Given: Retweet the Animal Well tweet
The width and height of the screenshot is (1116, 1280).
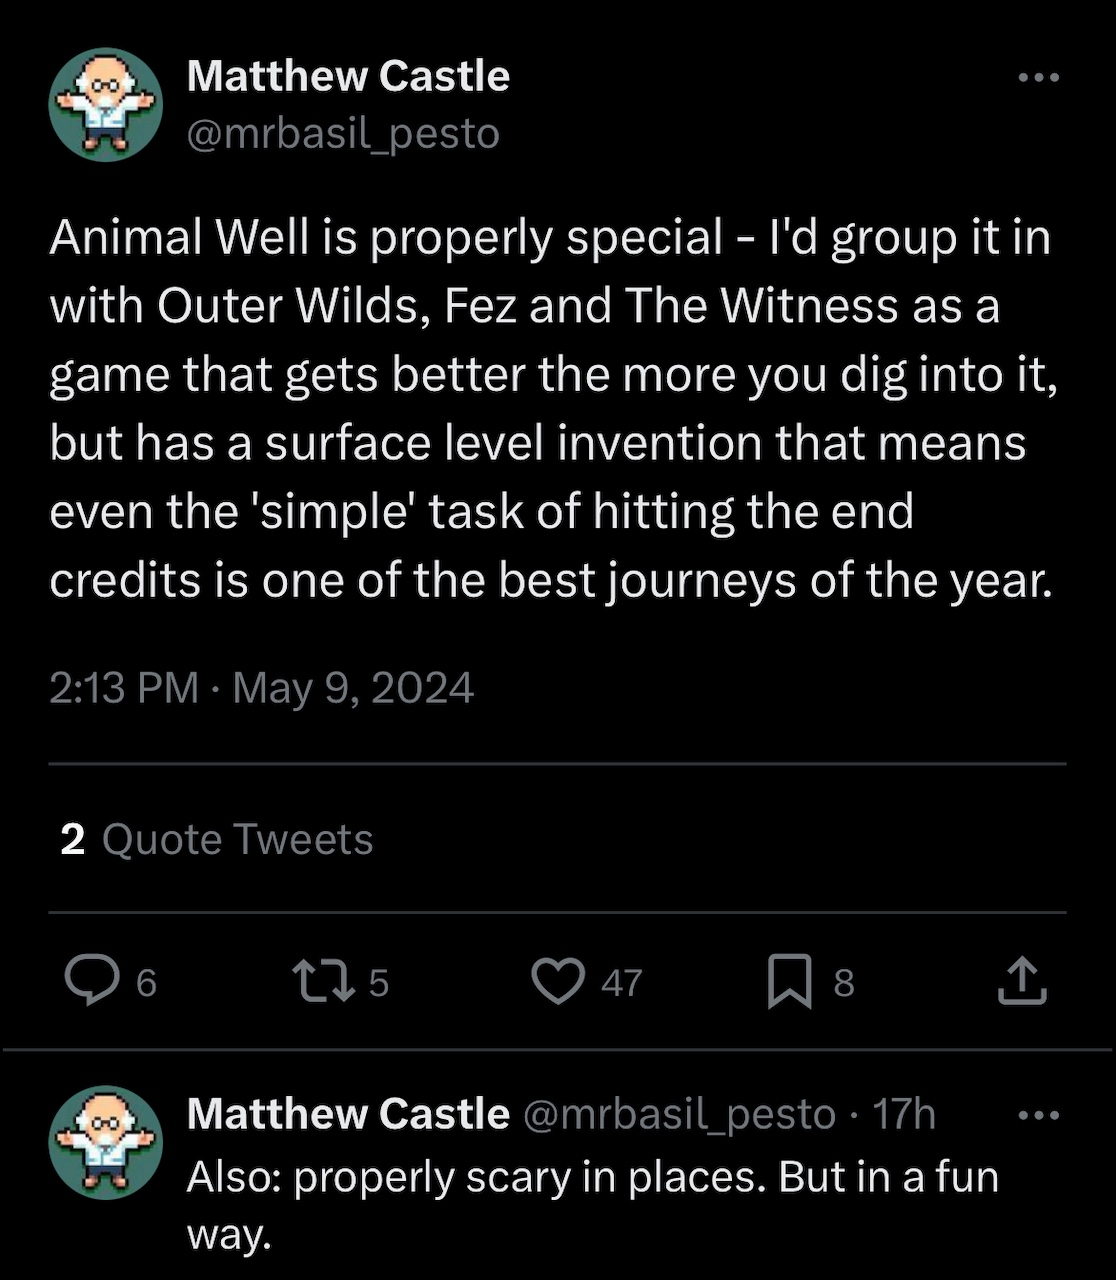Looking at the screenshot, I should coord(322,981).
